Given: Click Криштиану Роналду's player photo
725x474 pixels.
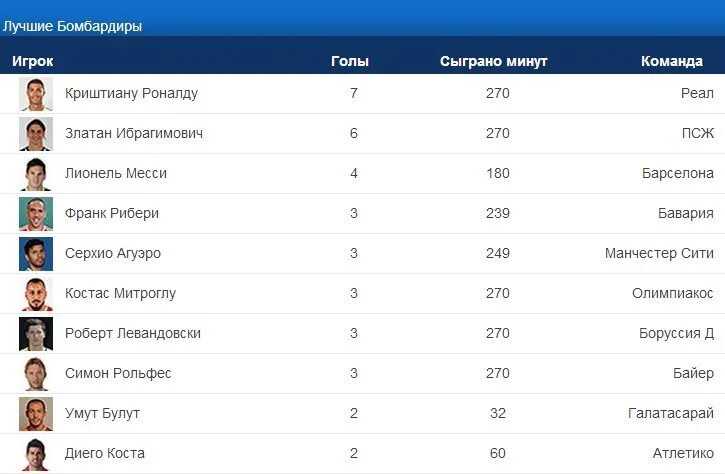Looking at the screenshot, I should point(36,94).
